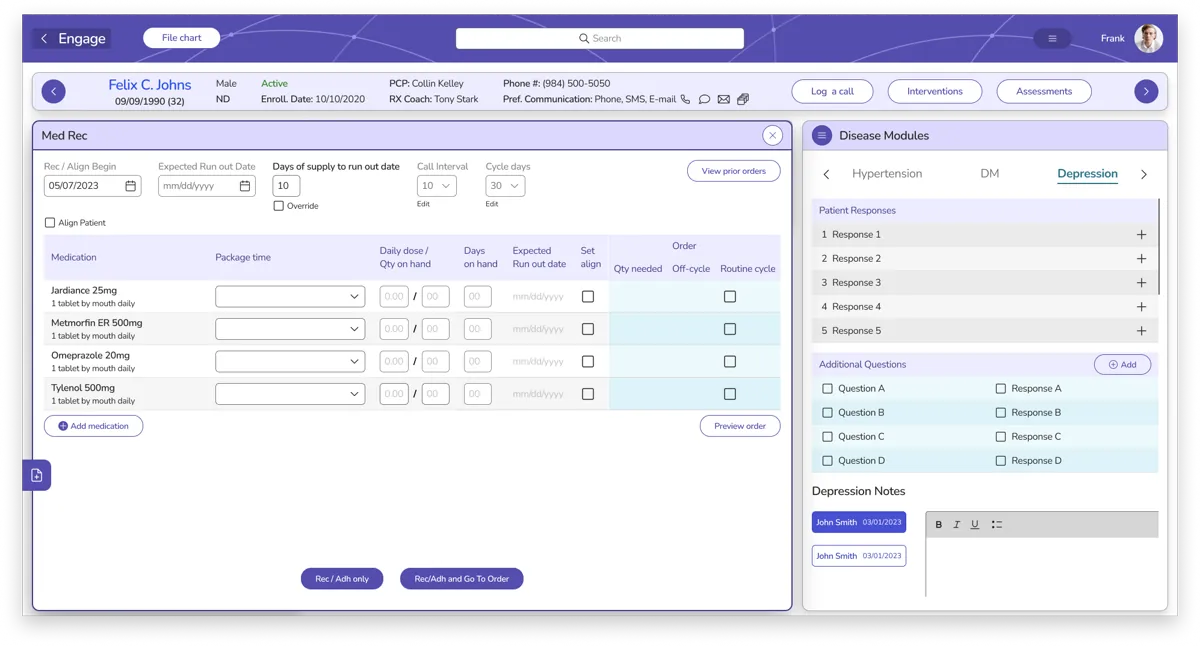Expand Response 4 with plus icon
The image size is (1200, 646).
click(x=1141, y=307)
